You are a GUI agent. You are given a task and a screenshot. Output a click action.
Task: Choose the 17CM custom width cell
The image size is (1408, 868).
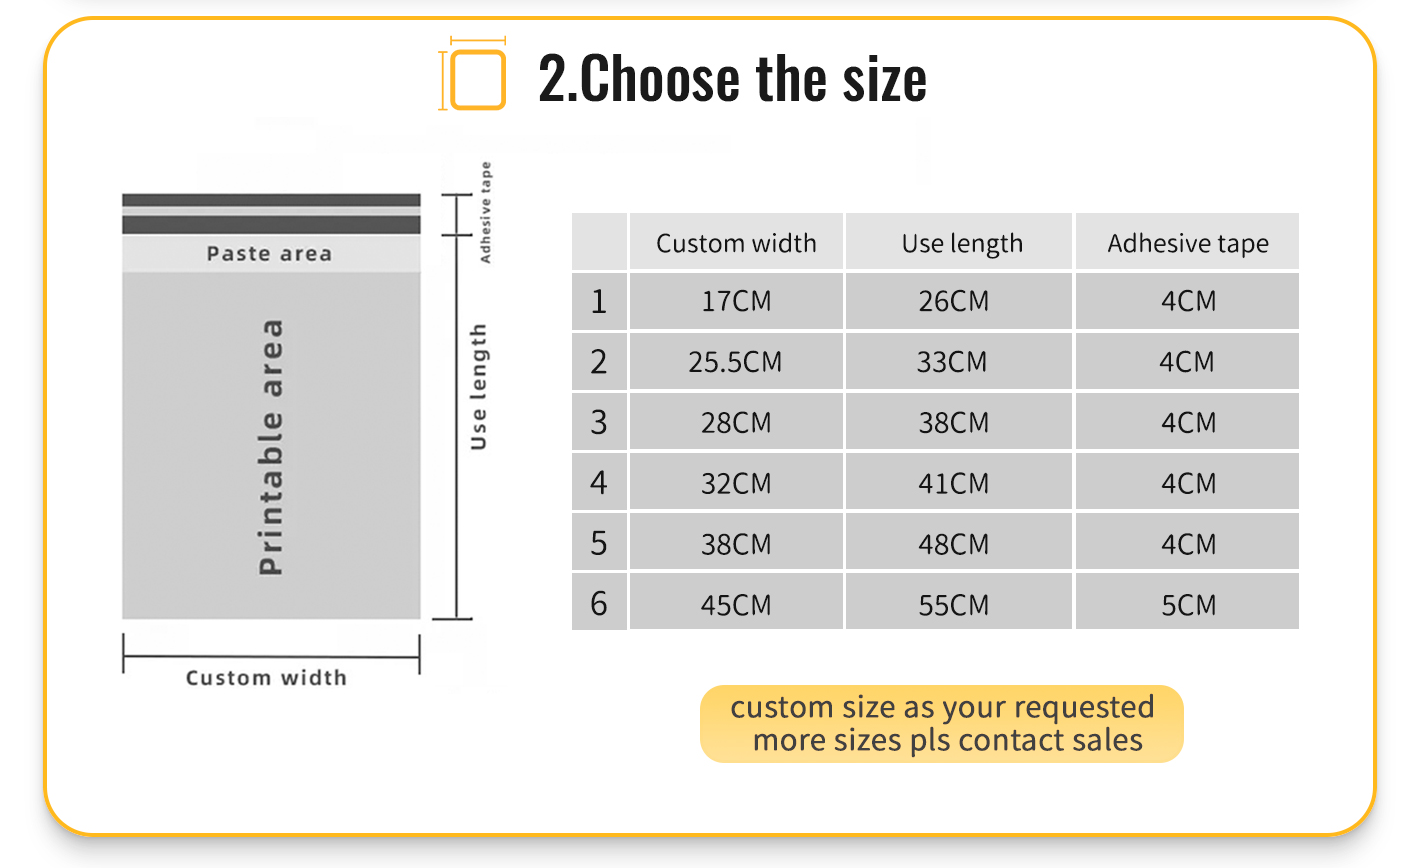click(736, 301)
